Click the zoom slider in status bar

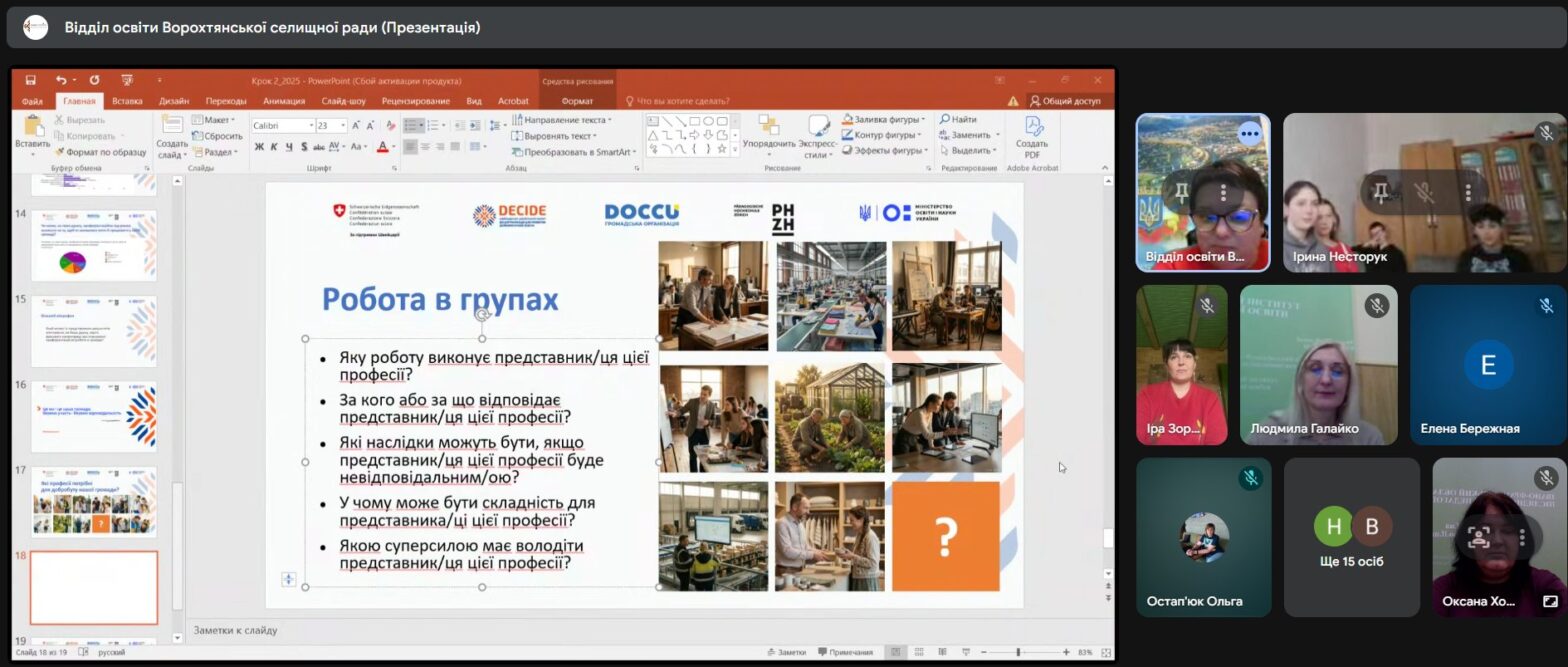point(1018,652)
